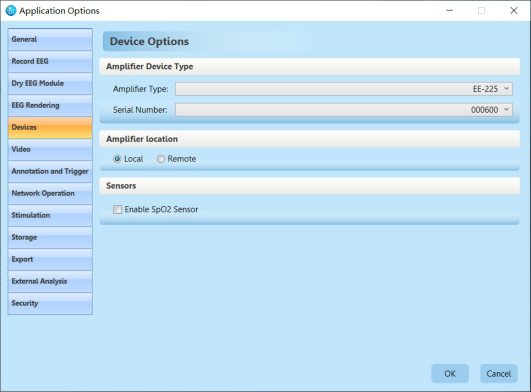Show the Storage options tab
Viewport: 531px width, 392px height.
tap(50, 238)
